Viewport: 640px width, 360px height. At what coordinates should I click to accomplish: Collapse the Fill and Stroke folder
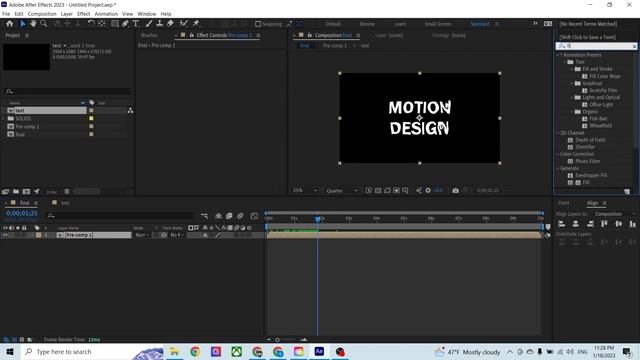pos(572,69)
